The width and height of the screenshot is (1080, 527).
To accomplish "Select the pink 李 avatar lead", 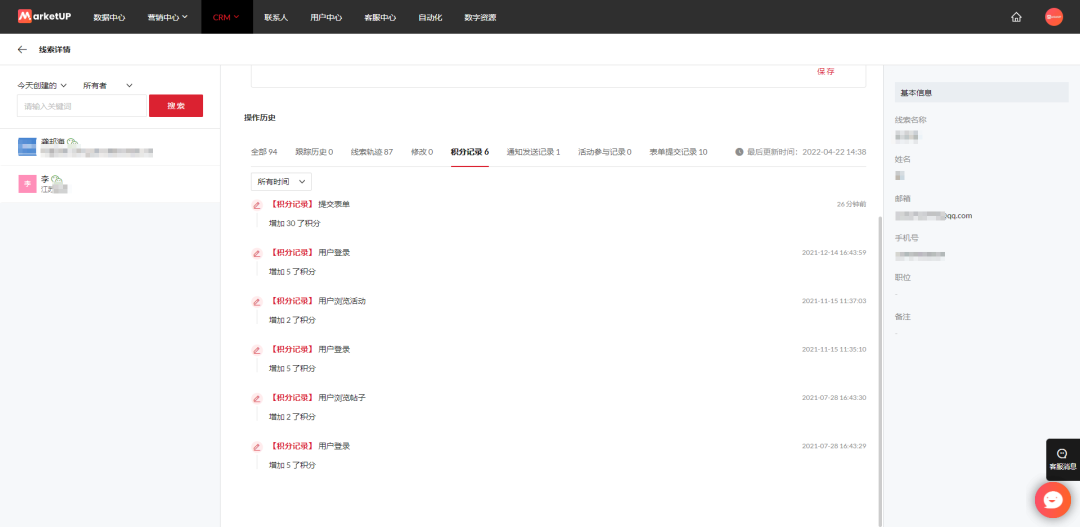I will point(27,184).
